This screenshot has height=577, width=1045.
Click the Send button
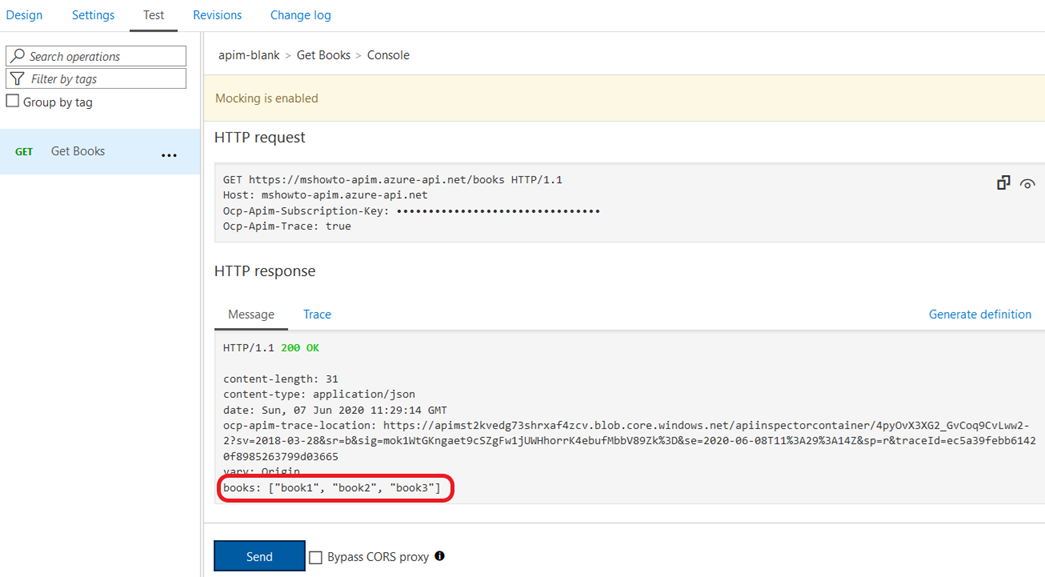[x=259, y=556]
